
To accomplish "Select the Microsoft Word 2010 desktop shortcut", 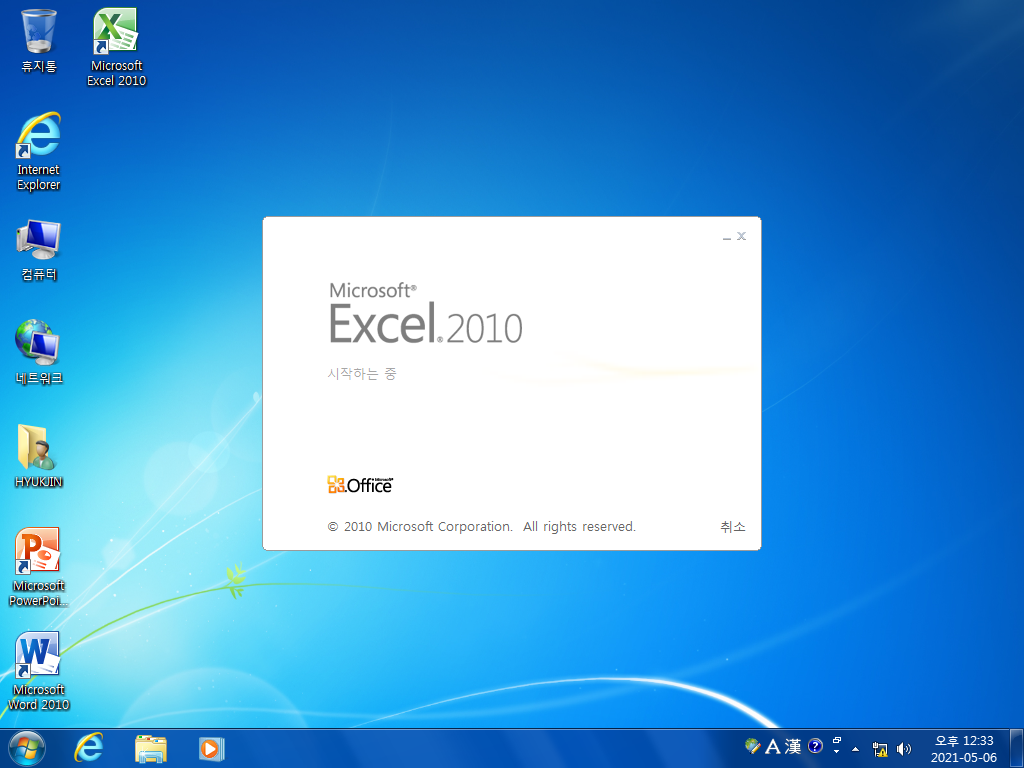I will click(39, 671).
